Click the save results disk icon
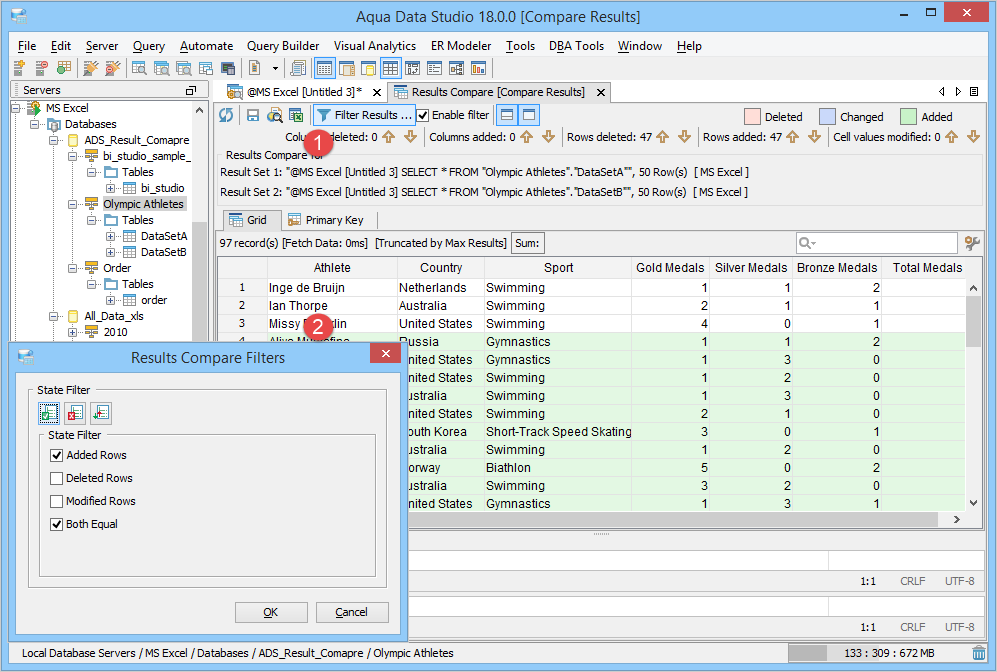The image size is (997, 672). 253,116
